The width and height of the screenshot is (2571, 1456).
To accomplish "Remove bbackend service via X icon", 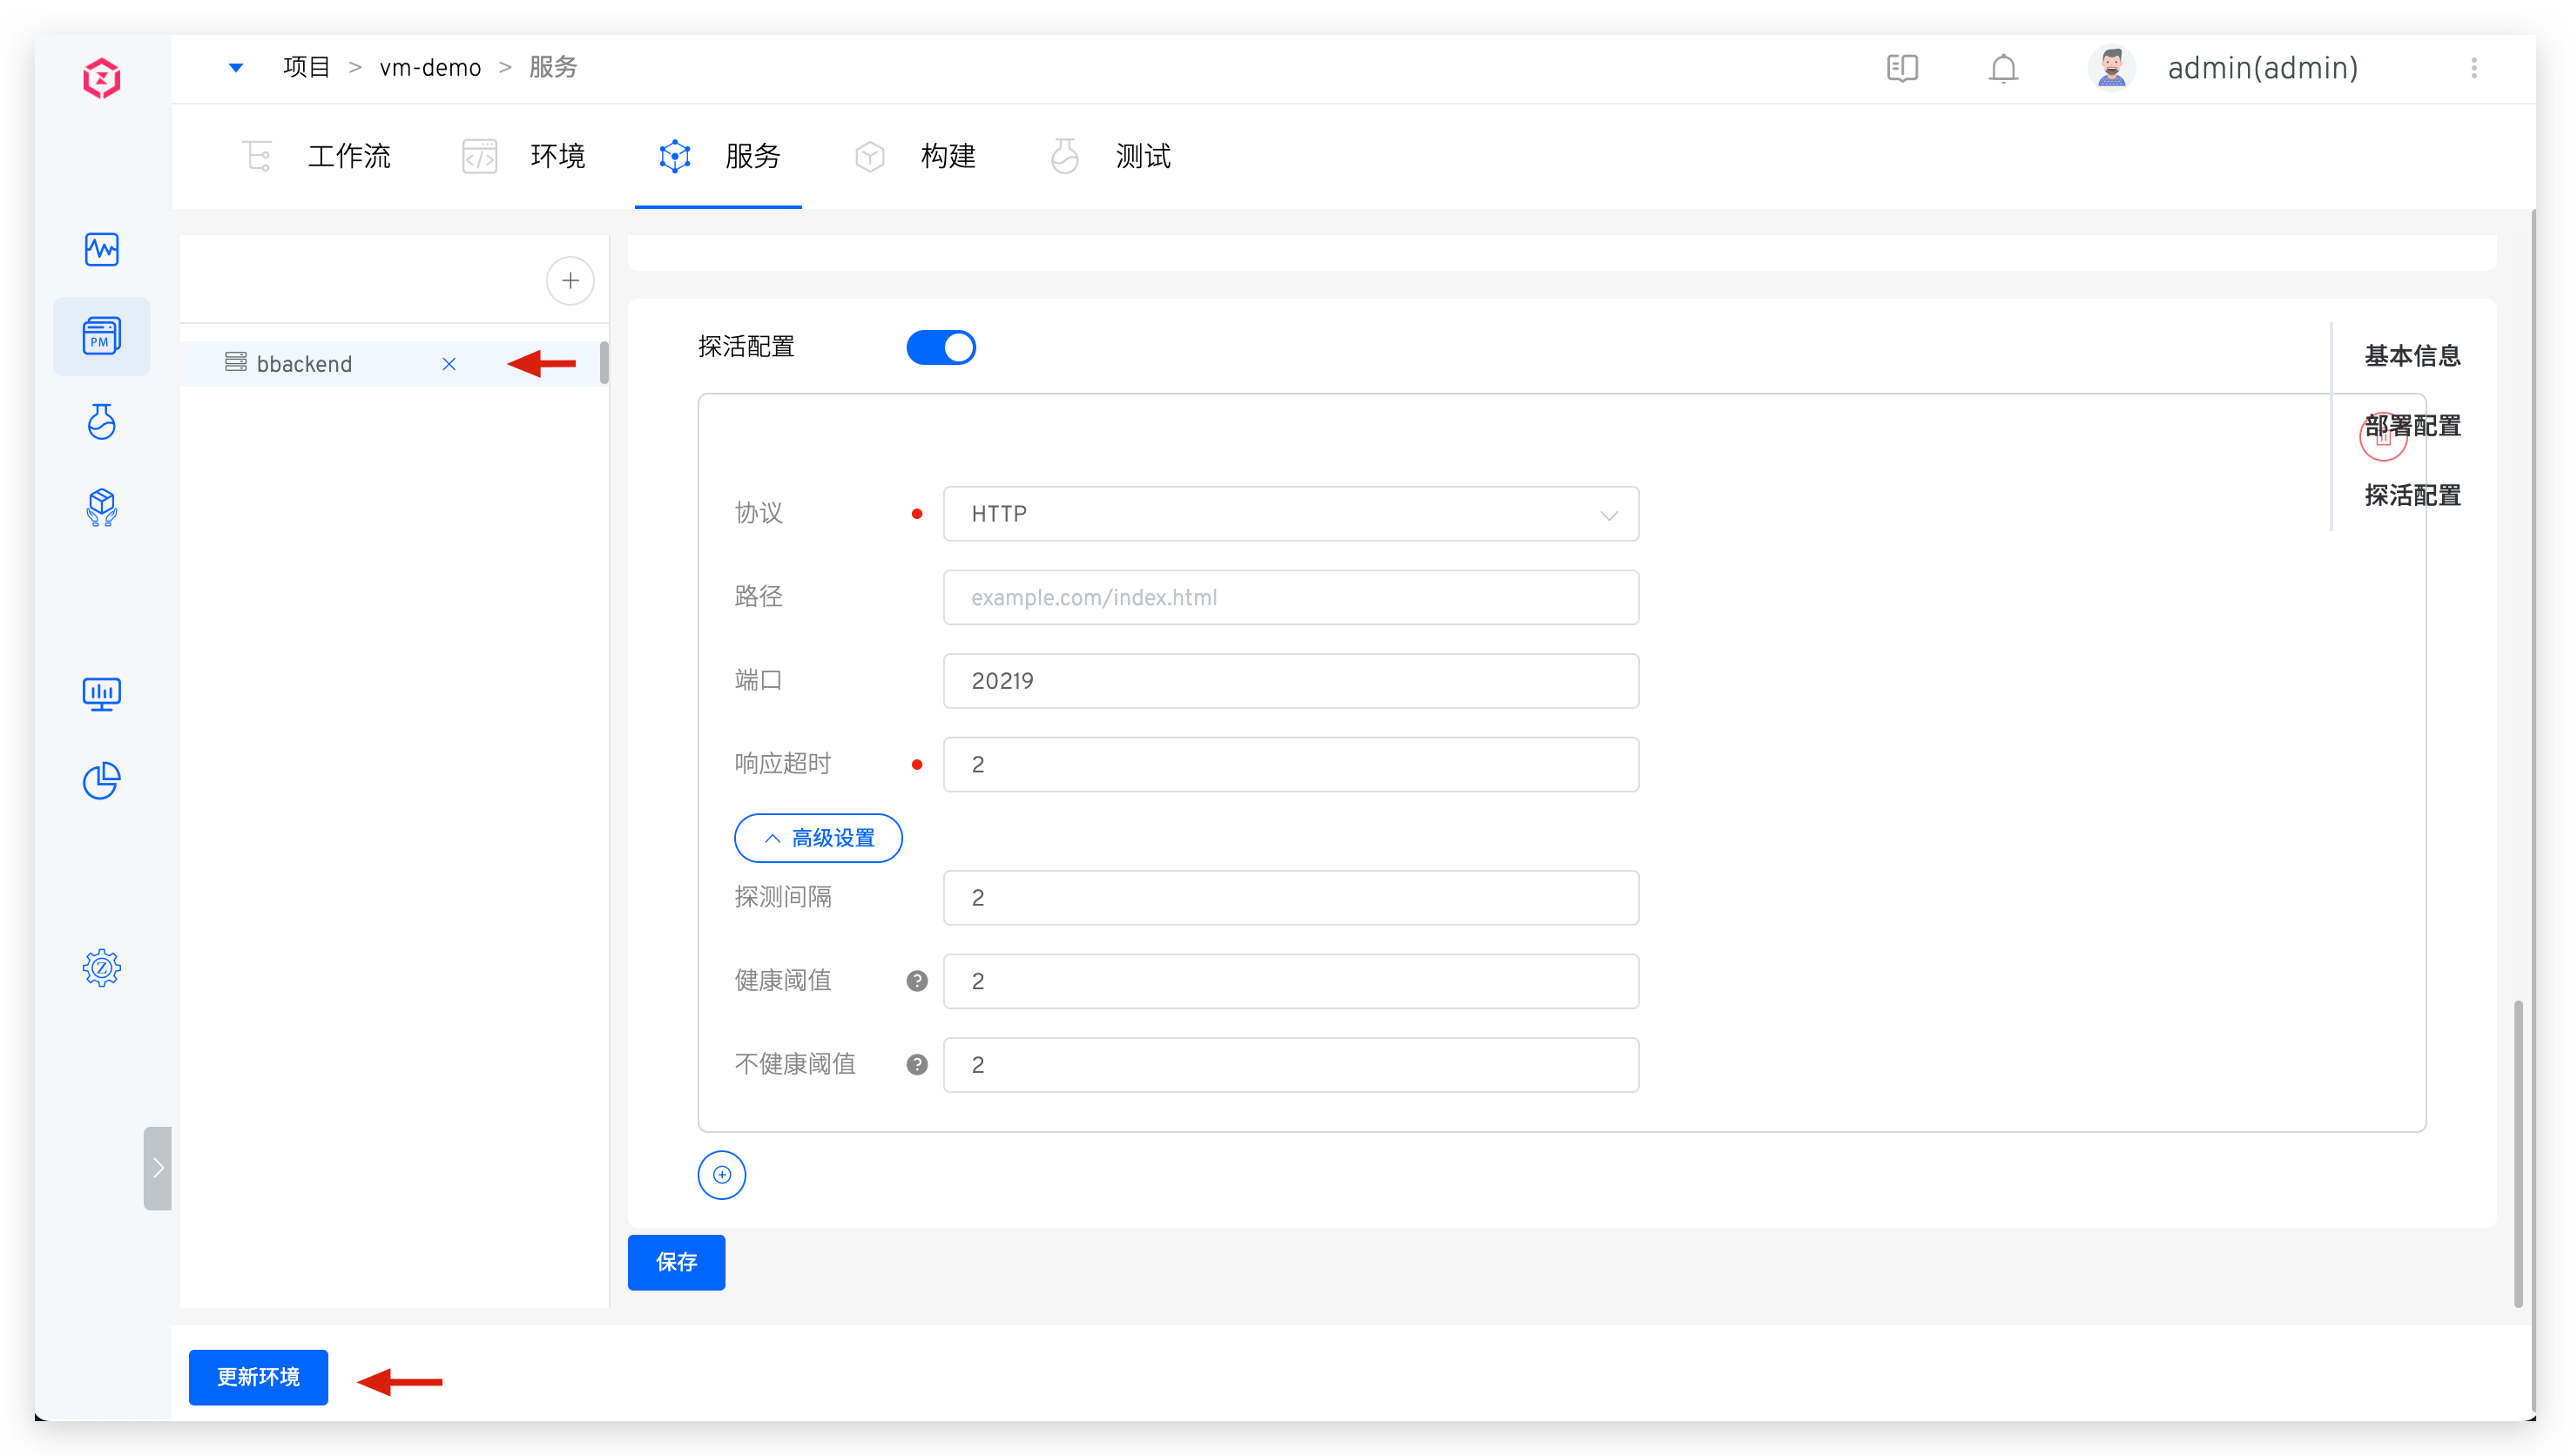I will [x=449, y=364].
